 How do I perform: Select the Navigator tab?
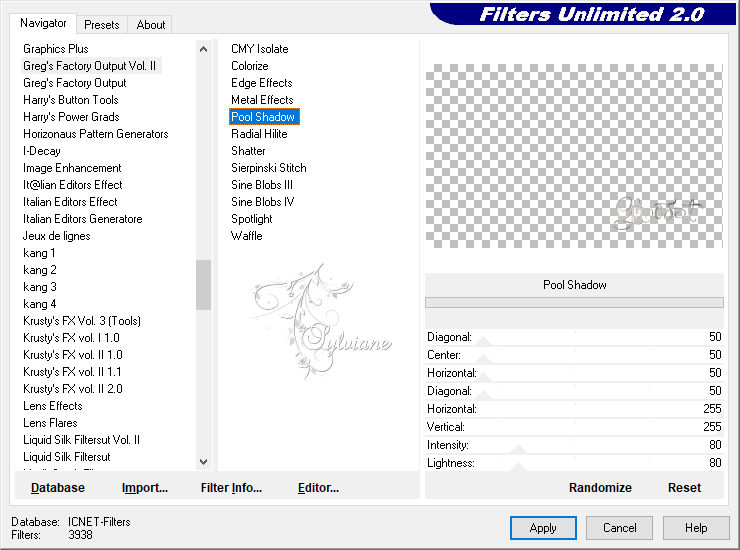43,23
